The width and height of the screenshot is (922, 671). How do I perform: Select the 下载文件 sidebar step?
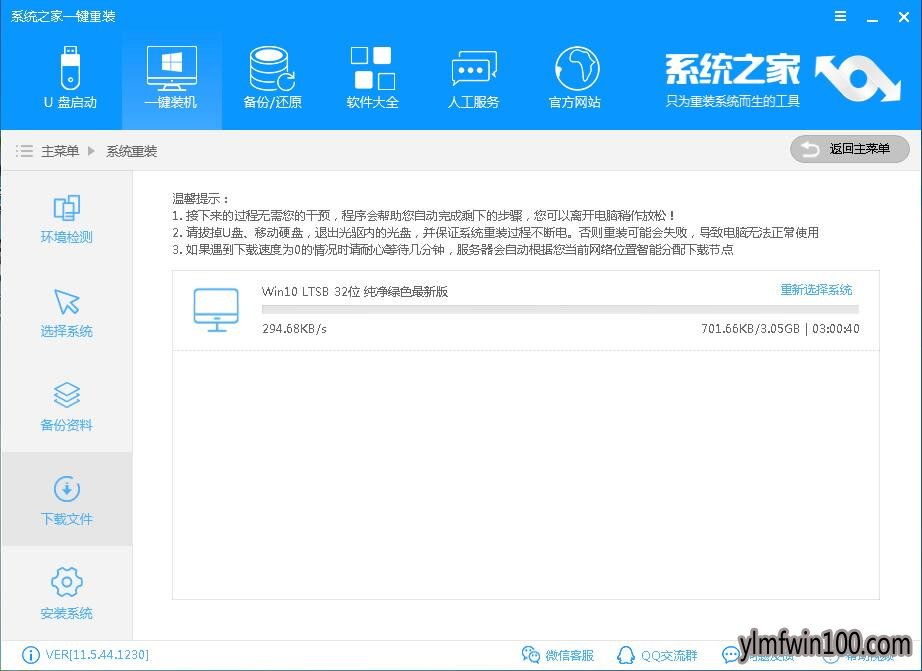pos(66,500)
